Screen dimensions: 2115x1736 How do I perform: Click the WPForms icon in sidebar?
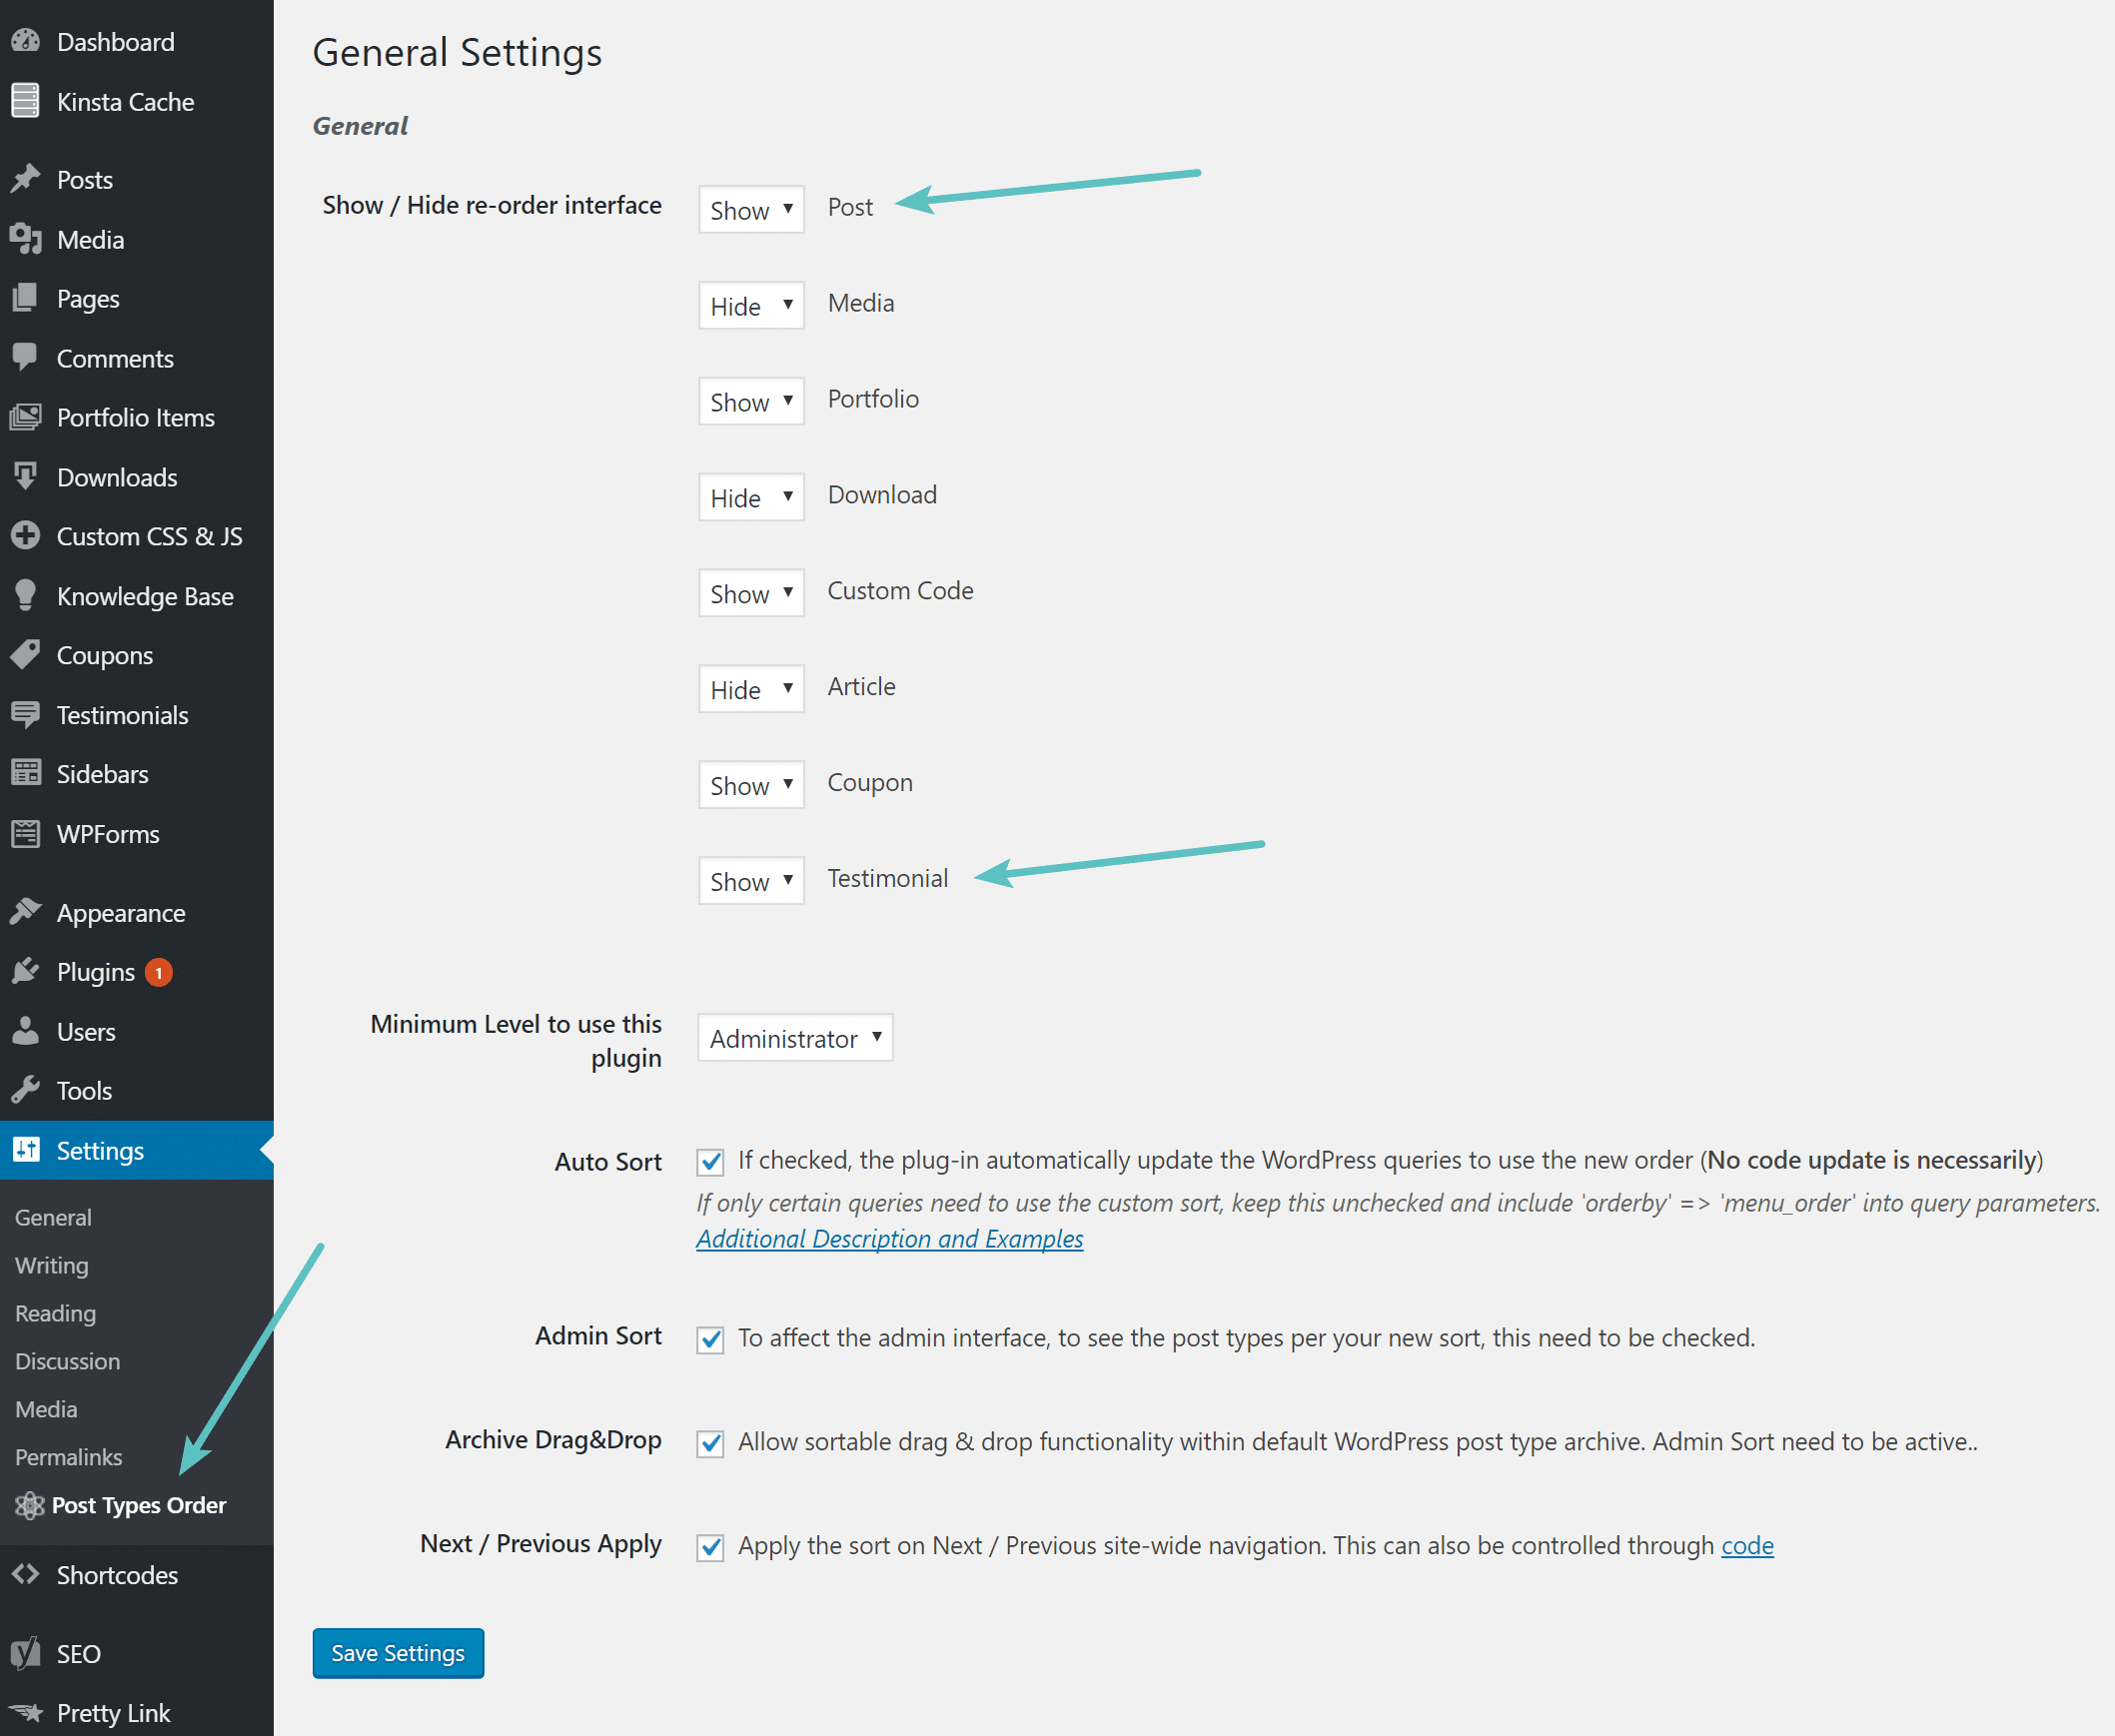[26, 833]
